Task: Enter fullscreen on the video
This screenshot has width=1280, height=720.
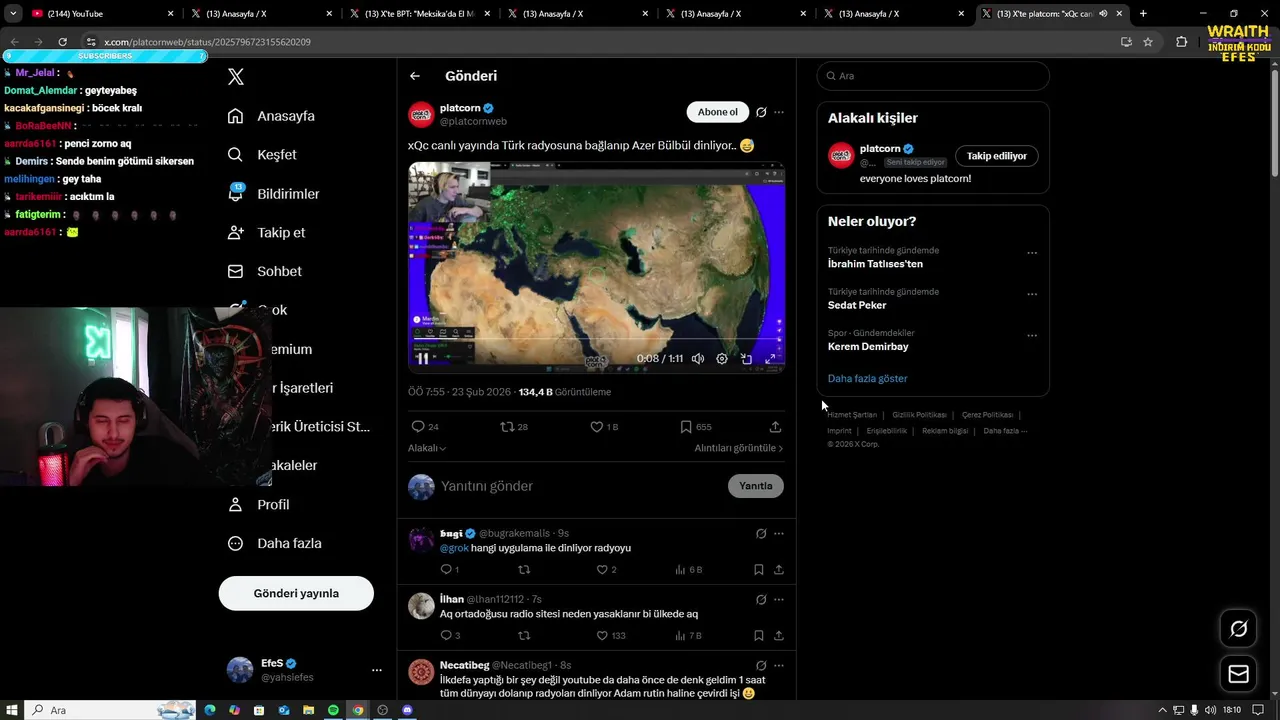Action: pos(770,358)
